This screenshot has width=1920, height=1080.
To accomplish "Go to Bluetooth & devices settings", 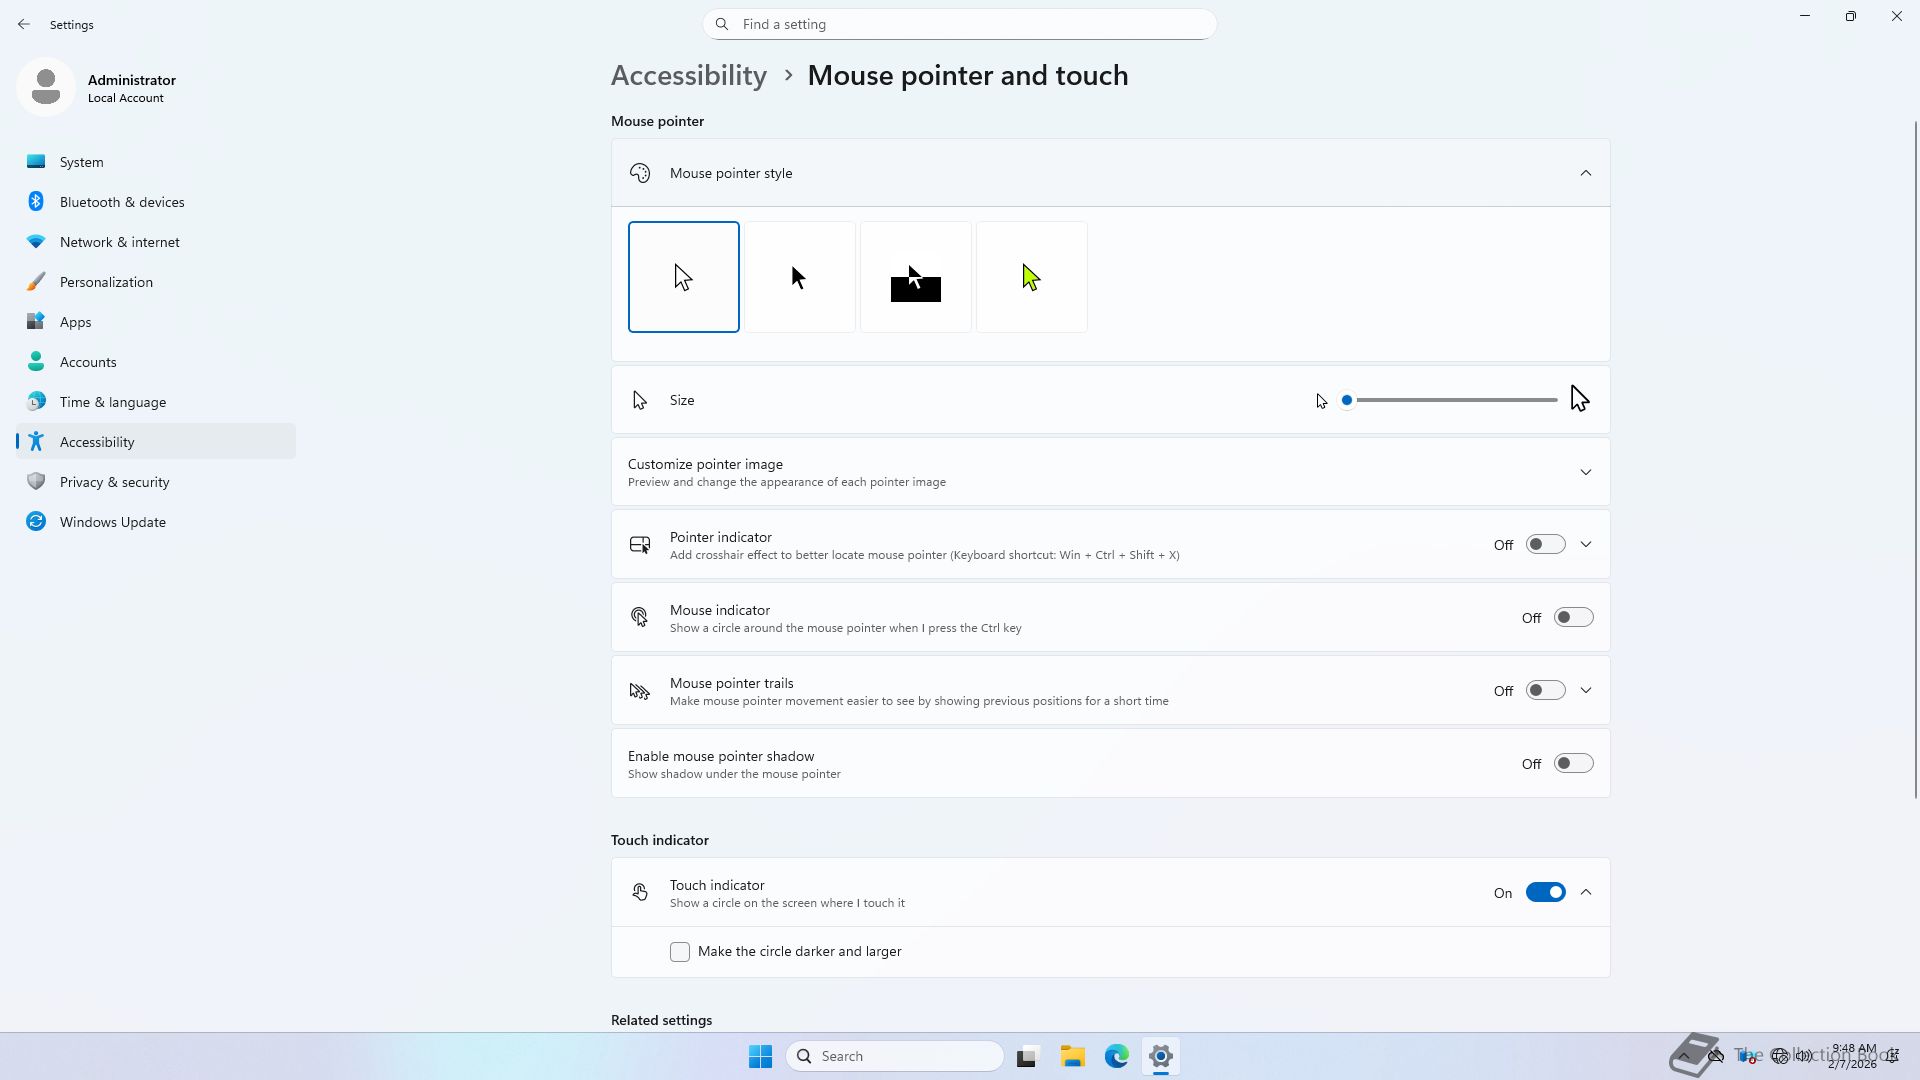I will (122, 202).
